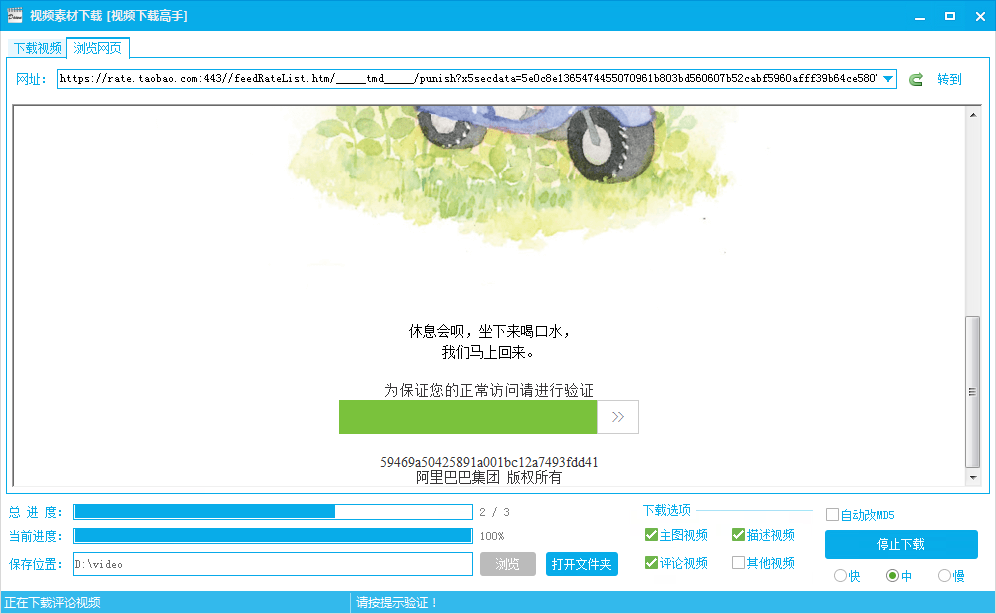Click the green refresh arrow icon beside 转到
Image resolution: width=996 pixels, height=614 pixels.
pos(915,79)
